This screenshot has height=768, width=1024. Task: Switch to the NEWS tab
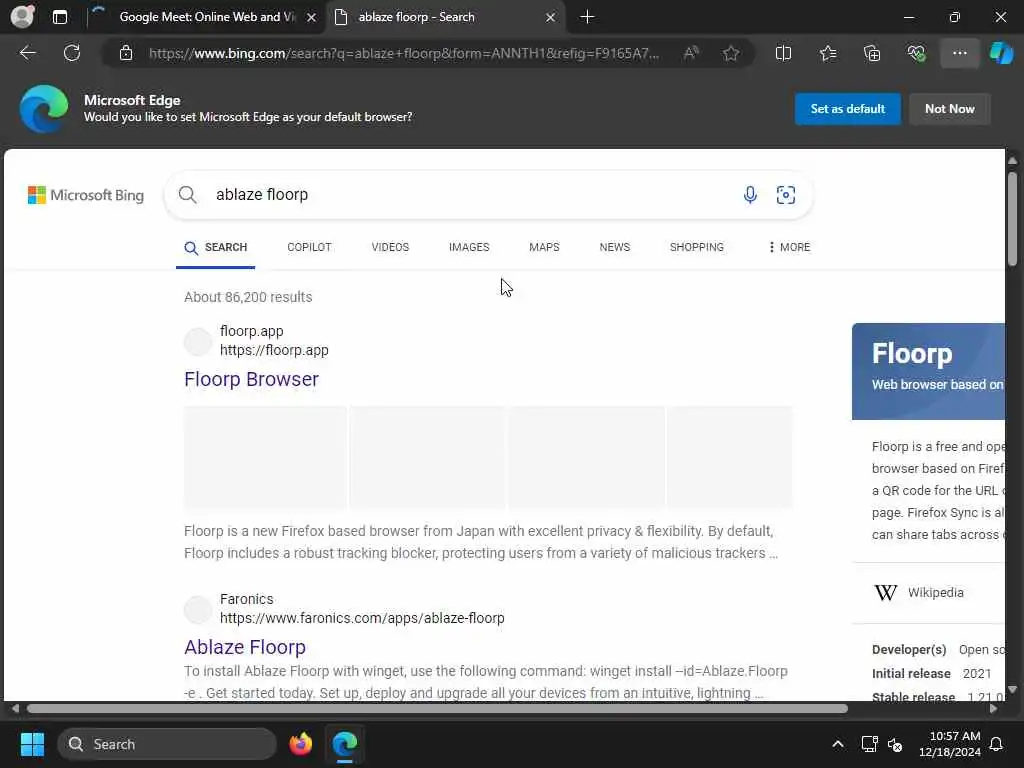point(615,248)
